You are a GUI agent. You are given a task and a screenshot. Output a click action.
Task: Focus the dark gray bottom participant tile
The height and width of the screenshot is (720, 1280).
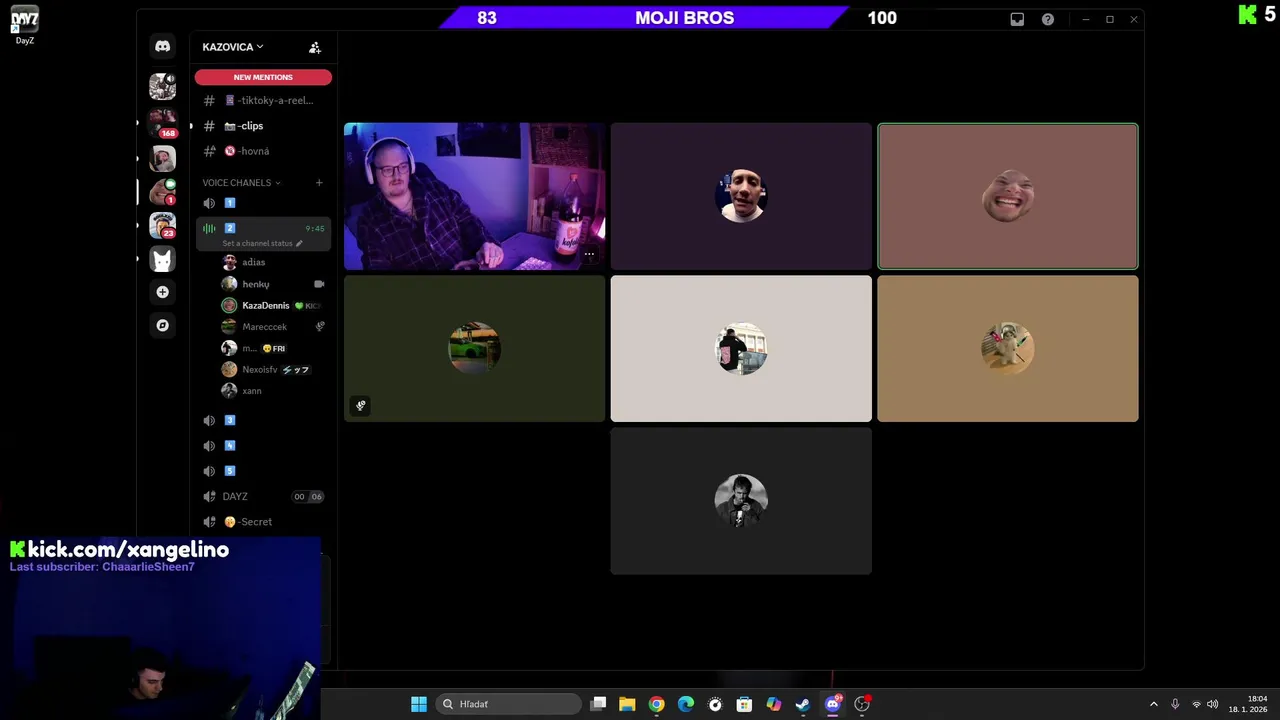(x=741, y=501)
